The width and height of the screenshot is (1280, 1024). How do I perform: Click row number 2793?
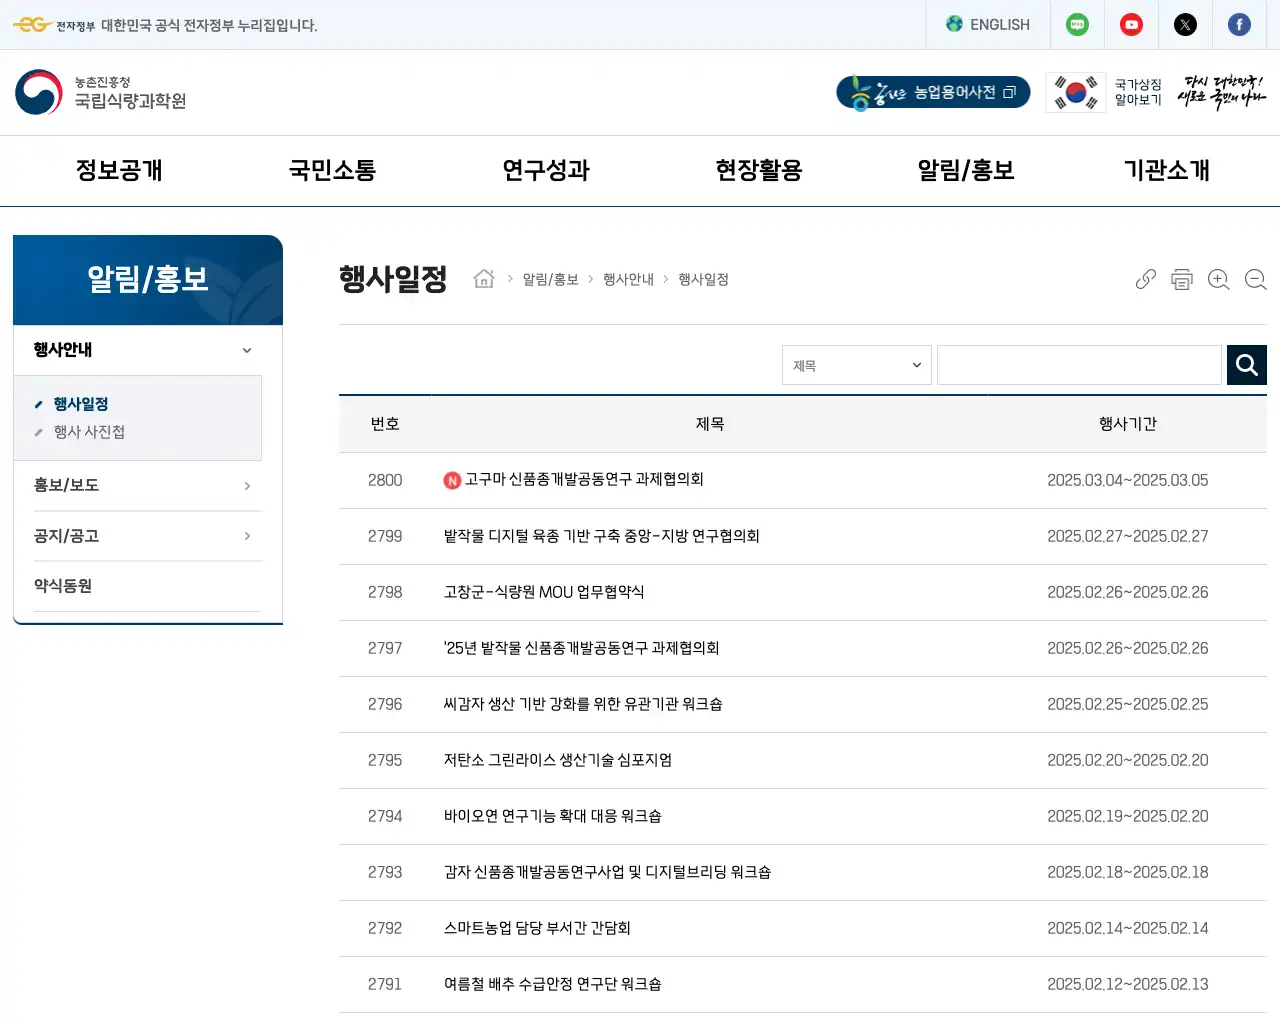click(x=385, y=872)
